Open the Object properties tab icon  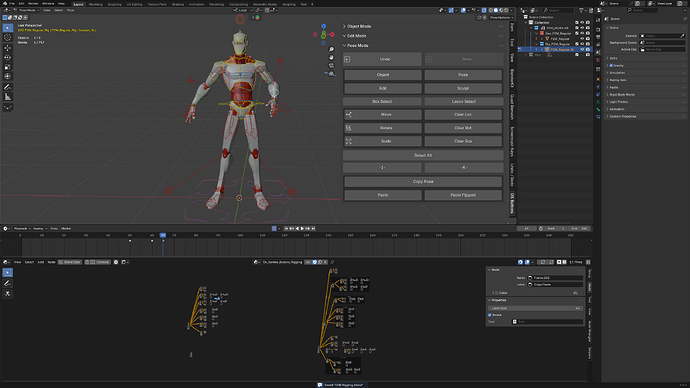tap(598, 79)
